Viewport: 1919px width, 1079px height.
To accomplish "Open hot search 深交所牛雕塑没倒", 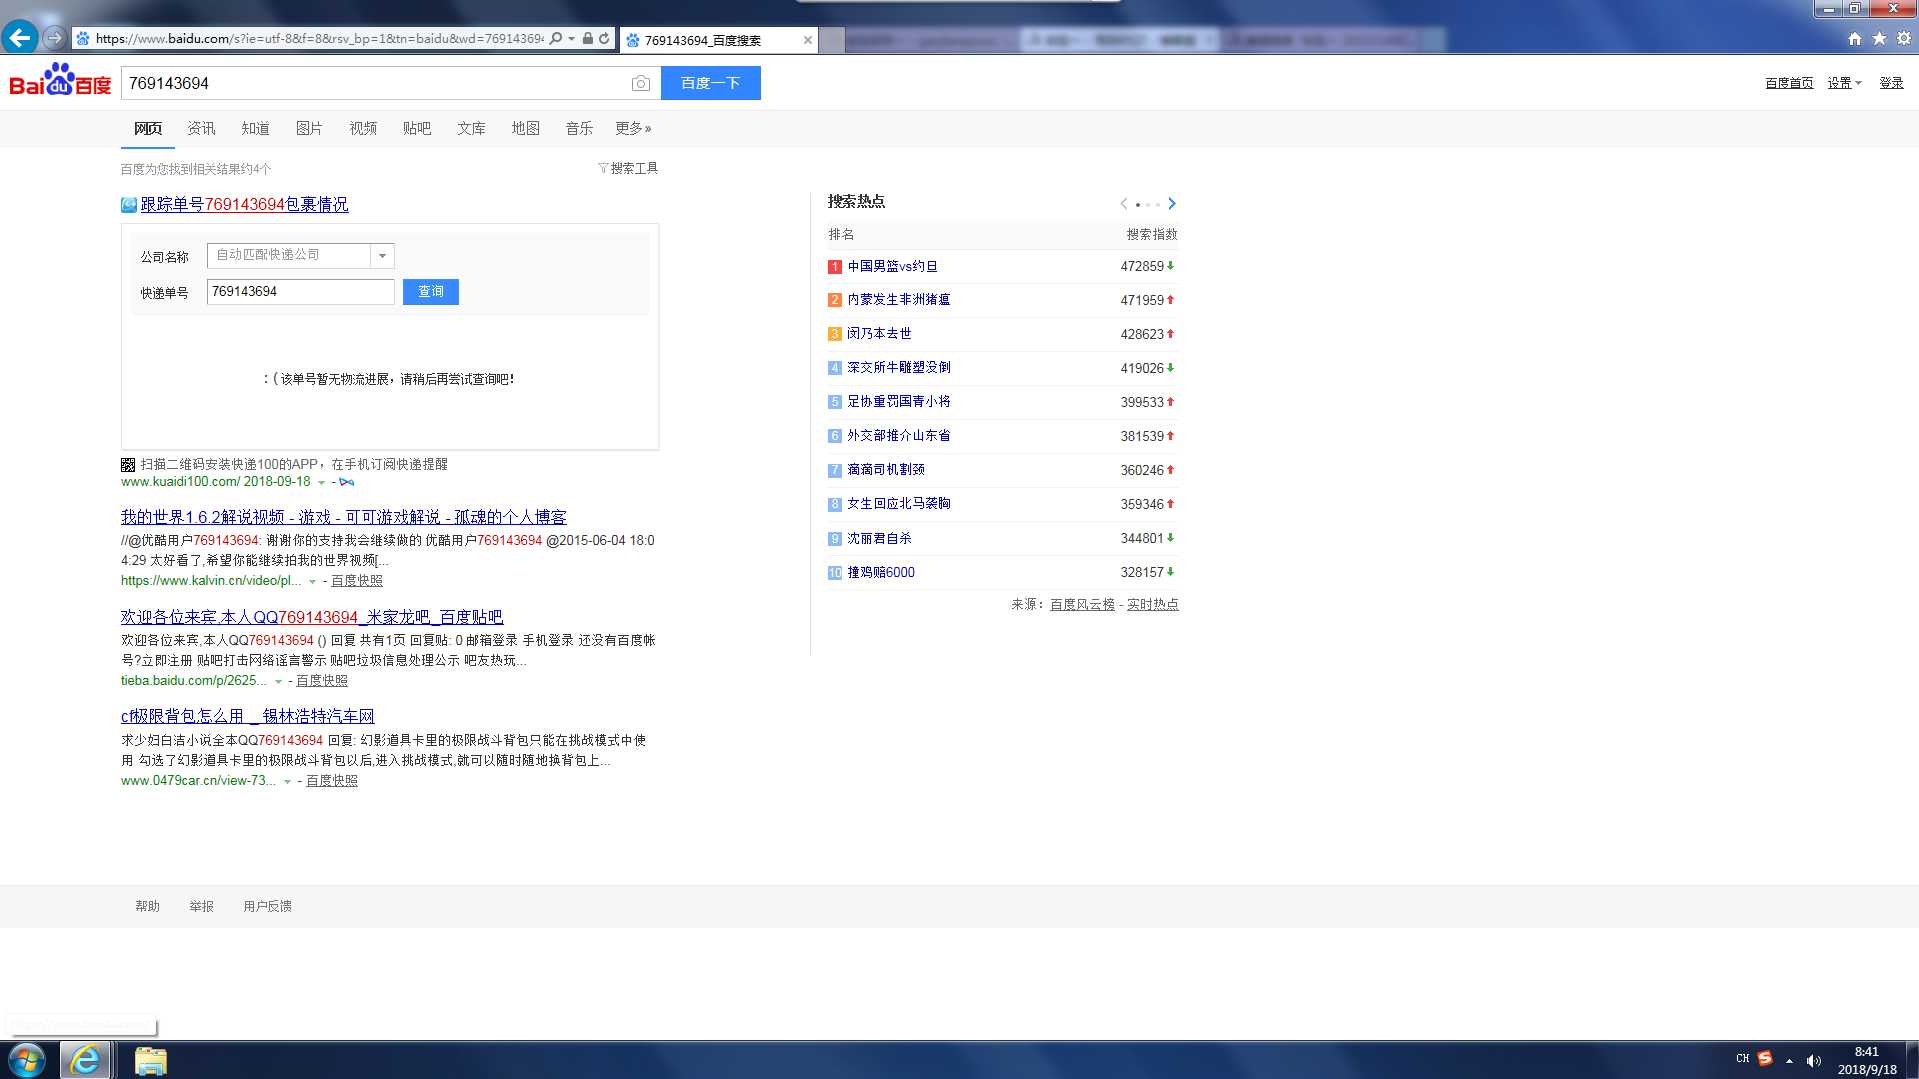I will pos(899,367).
